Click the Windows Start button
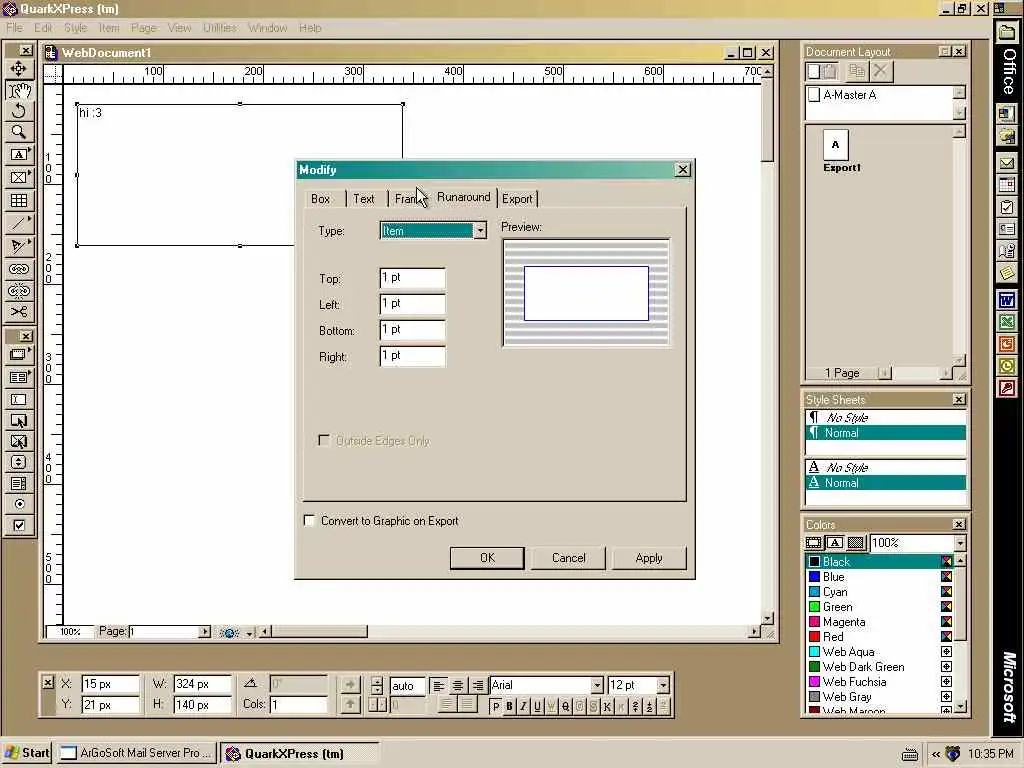1024x768 pixels. click(x=27, y=753)
